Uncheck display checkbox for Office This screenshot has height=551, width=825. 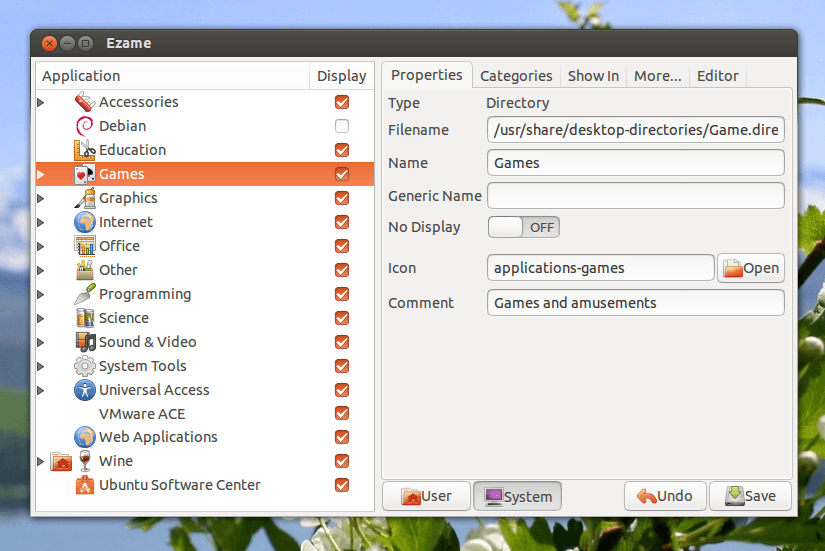pos(342,246)
